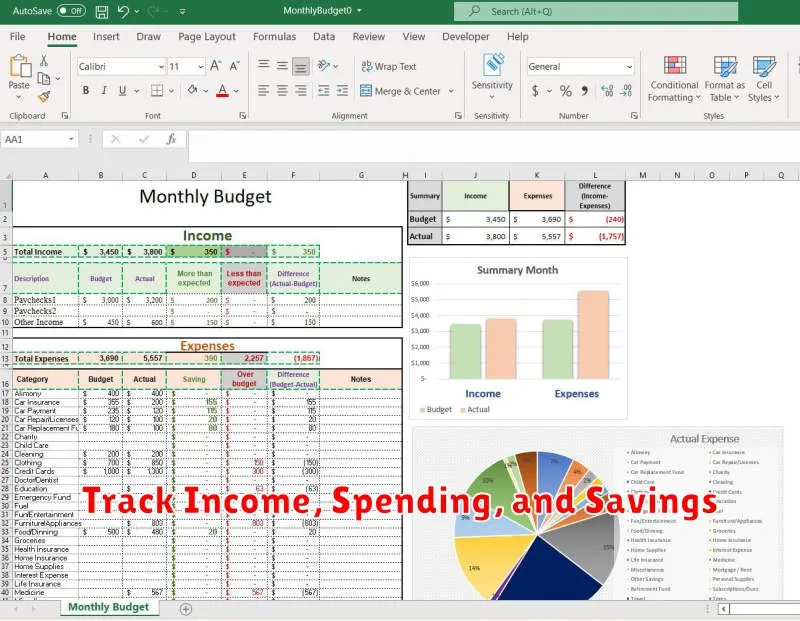Switch to the Page Layout tab
This screenshot has width=800, height=621.
(207, 37)
